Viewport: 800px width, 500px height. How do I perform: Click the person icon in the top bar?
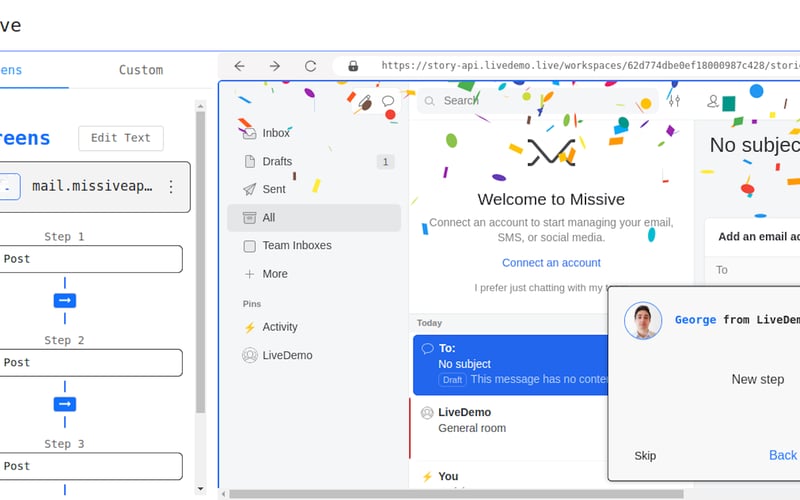[712, 101]
